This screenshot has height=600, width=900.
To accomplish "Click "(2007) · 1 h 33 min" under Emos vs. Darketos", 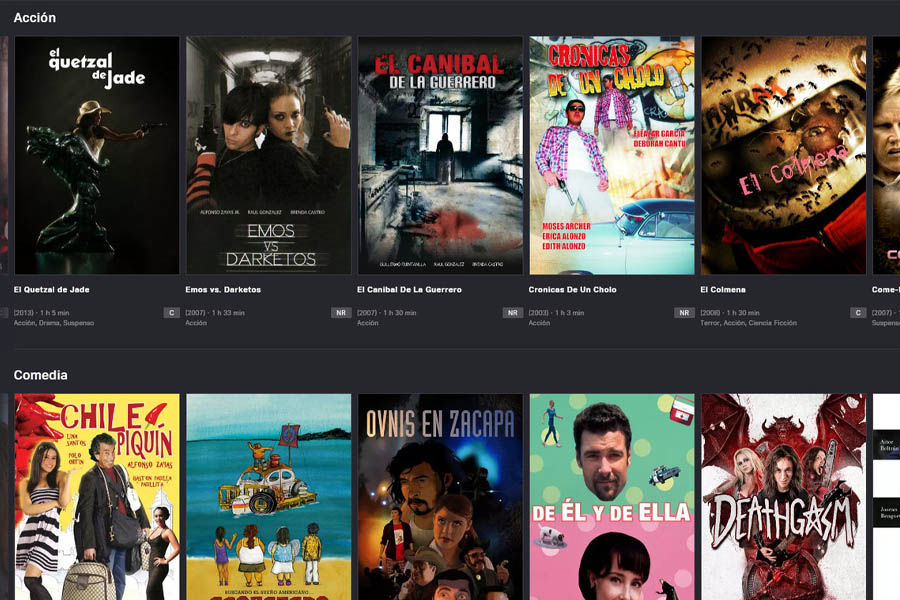I will [x=215, y=313].
